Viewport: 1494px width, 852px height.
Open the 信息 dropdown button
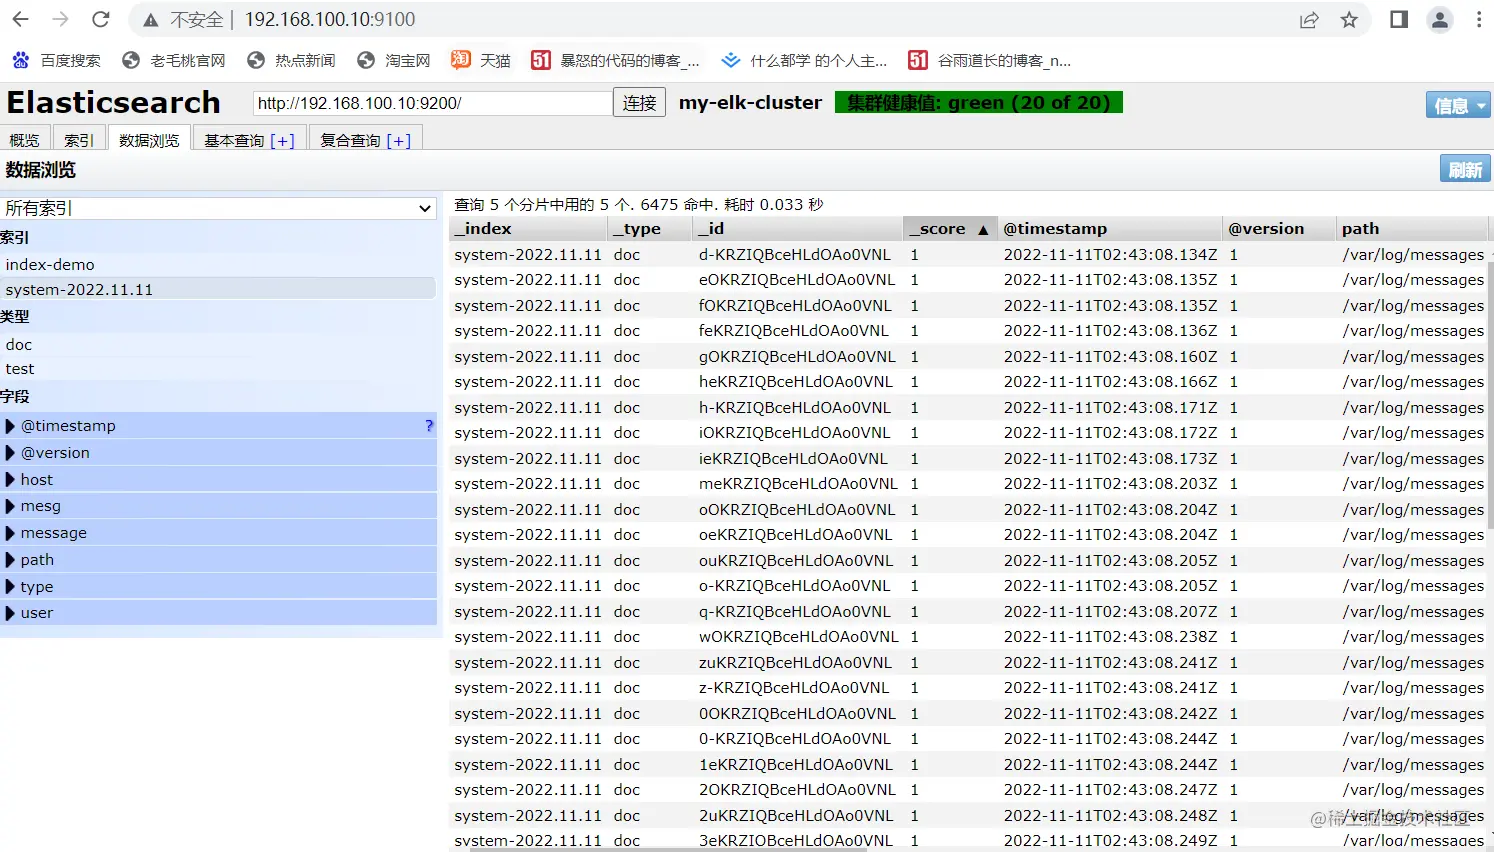[x=1458, y=105]
